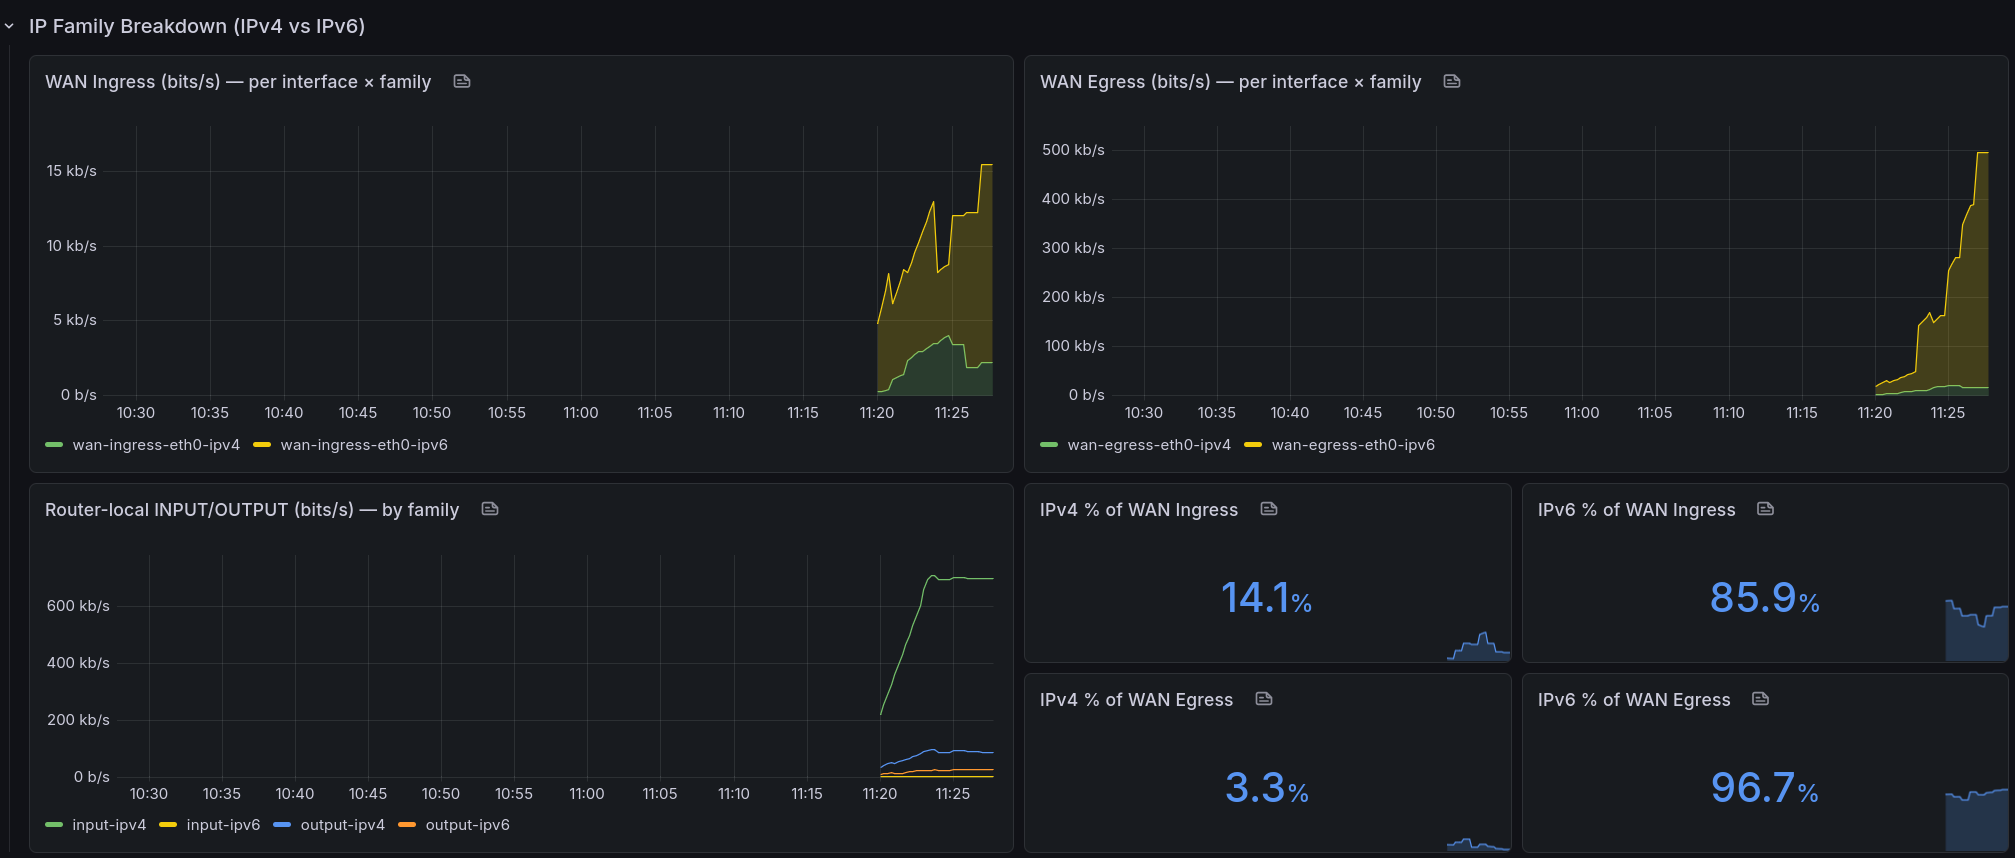Toggle wan-ingress-eth0-ipv4 series in legend

(x=156, y=445)
